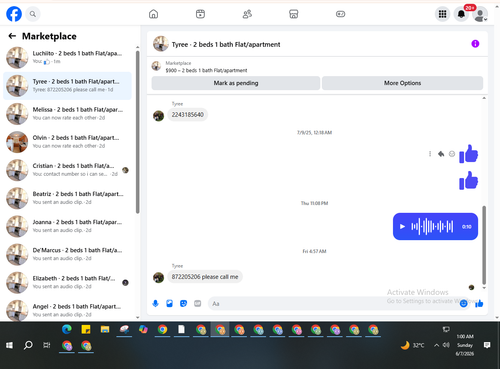Image resolution: width=500 pixels, height=369 pixels.
Task: Open the notifications bell
Action: pos(461,14)
